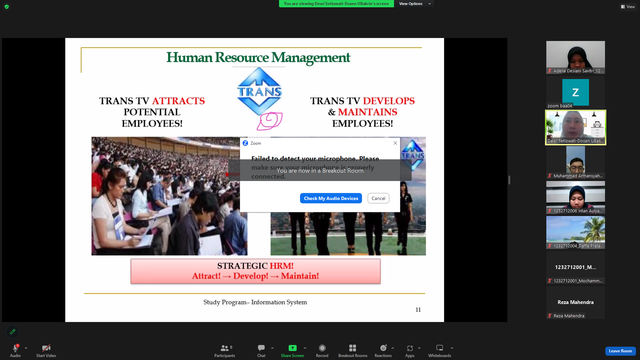Select the Reza Mahendra participant tile
The height and width of the screenshot is (360, 640).
pyautogui.click(x=576, y=302)
